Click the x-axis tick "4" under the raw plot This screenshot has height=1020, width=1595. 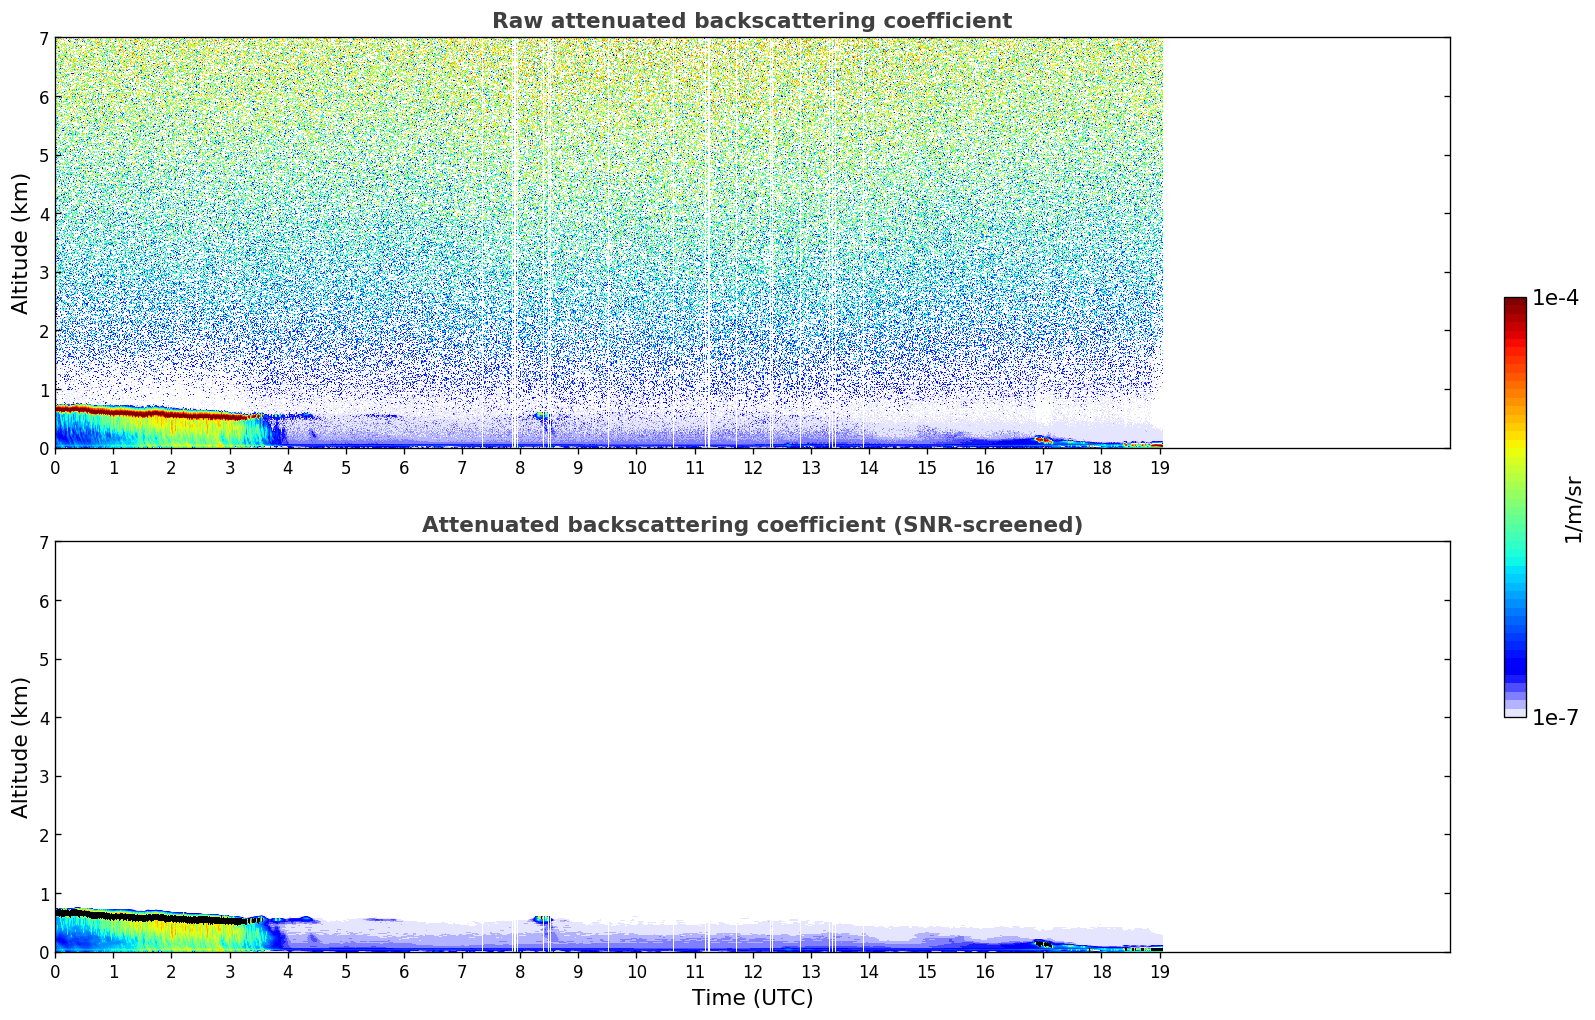(x=288, y=467)
